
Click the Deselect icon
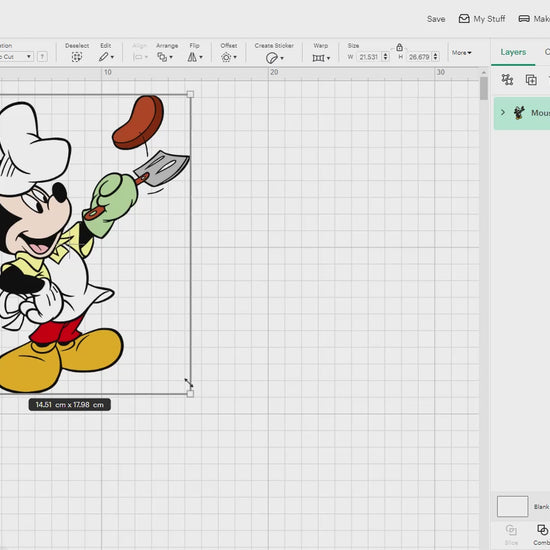pyautogui.click(x=76, y=57)
